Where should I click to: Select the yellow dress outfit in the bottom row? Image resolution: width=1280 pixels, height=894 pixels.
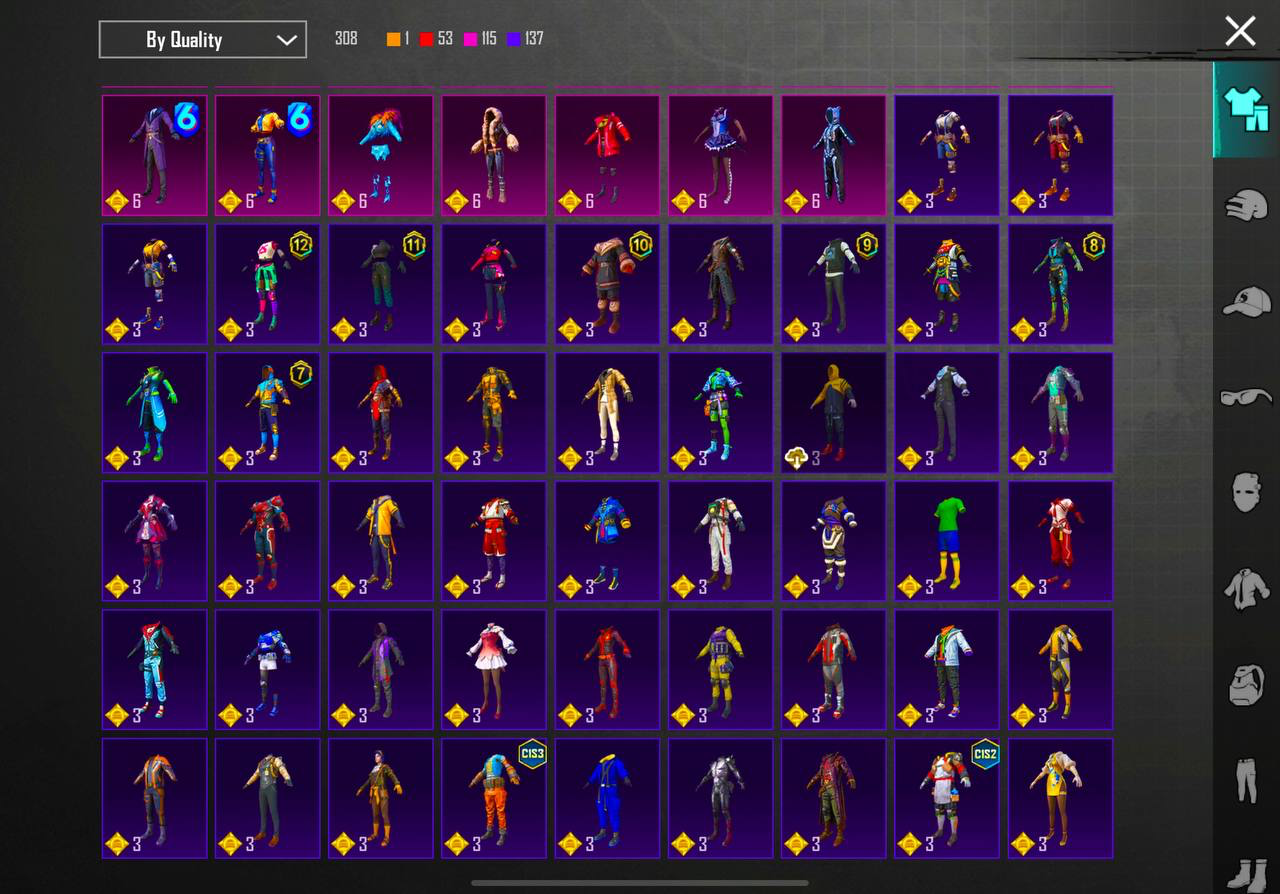[x=1060, y=798]
